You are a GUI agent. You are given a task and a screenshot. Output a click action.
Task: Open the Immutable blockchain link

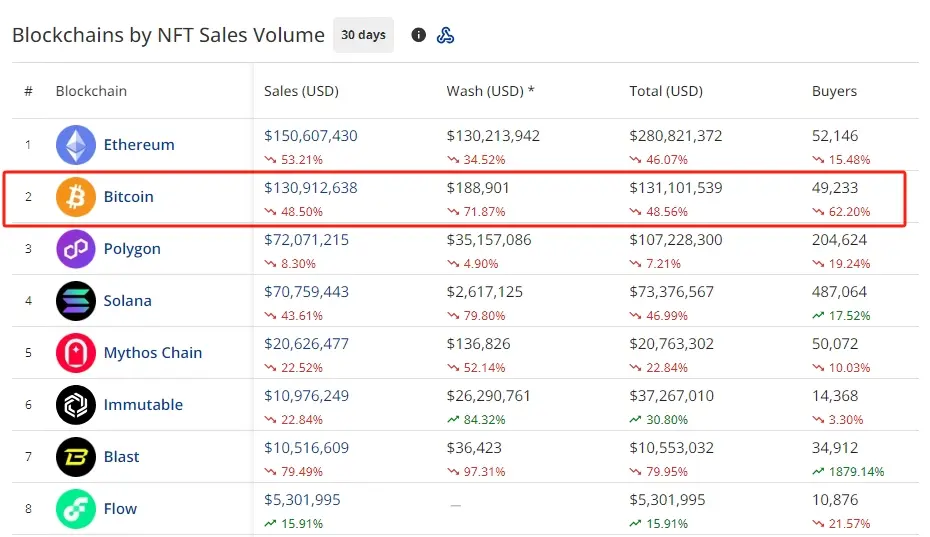pyautogui.click(x=143, y=405)
